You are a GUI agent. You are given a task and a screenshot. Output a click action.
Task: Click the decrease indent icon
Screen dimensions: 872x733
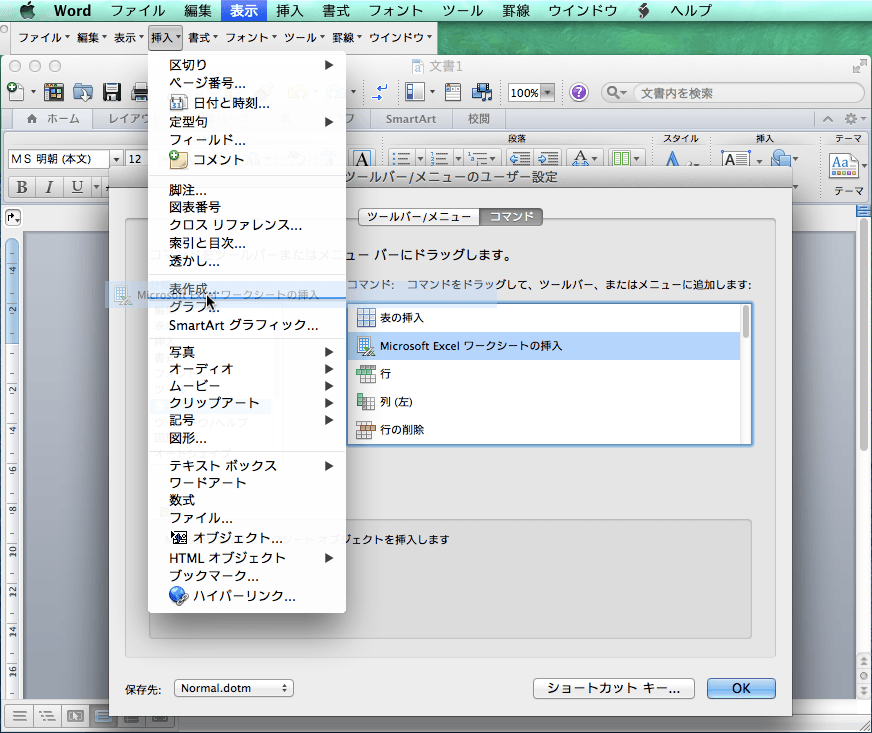coord(519,159)
